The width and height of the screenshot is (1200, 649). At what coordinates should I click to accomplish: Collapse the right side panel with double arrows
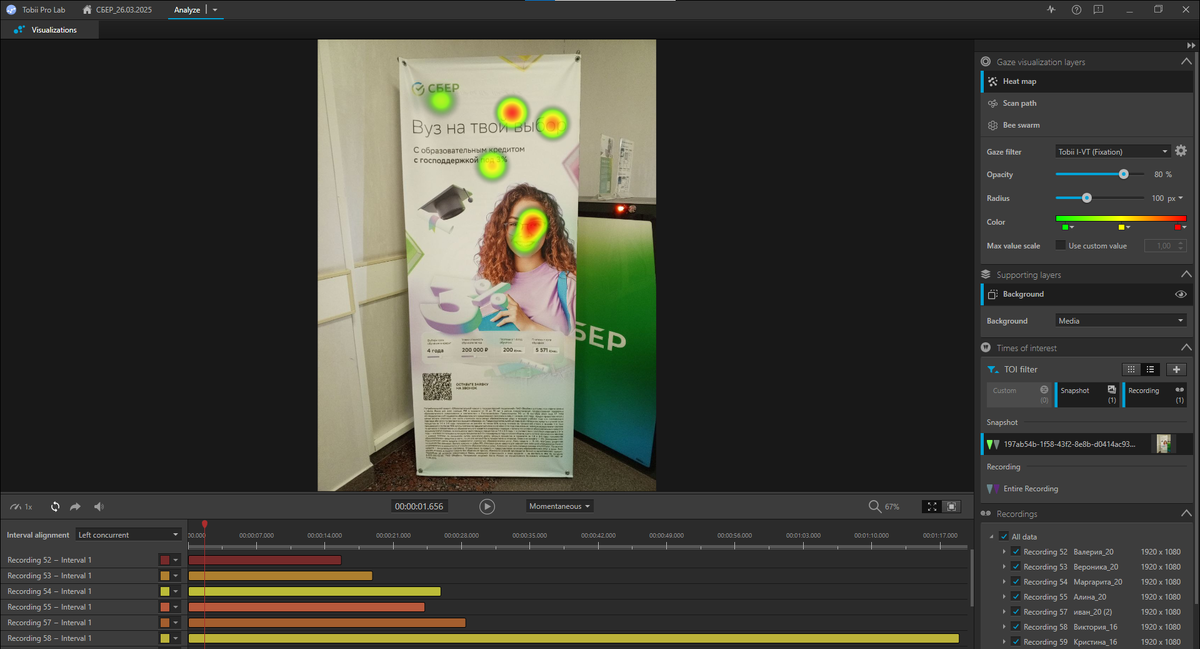tap(1190, 46)
